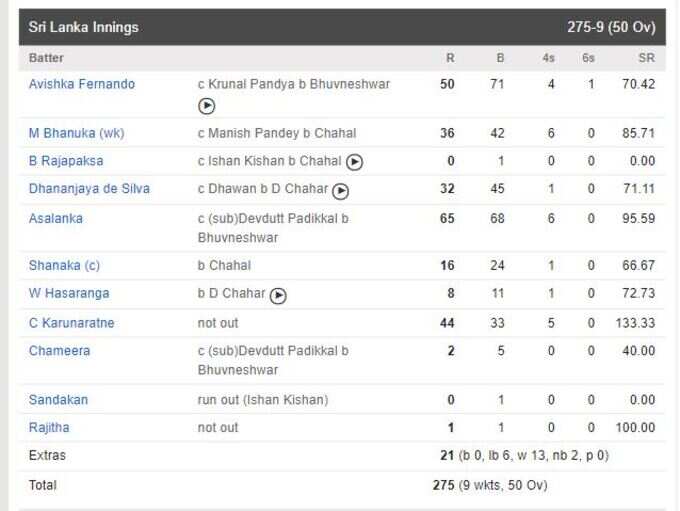Open Asalanka's player profile
The width and height of the screenshot is (680, 511).
56,218
